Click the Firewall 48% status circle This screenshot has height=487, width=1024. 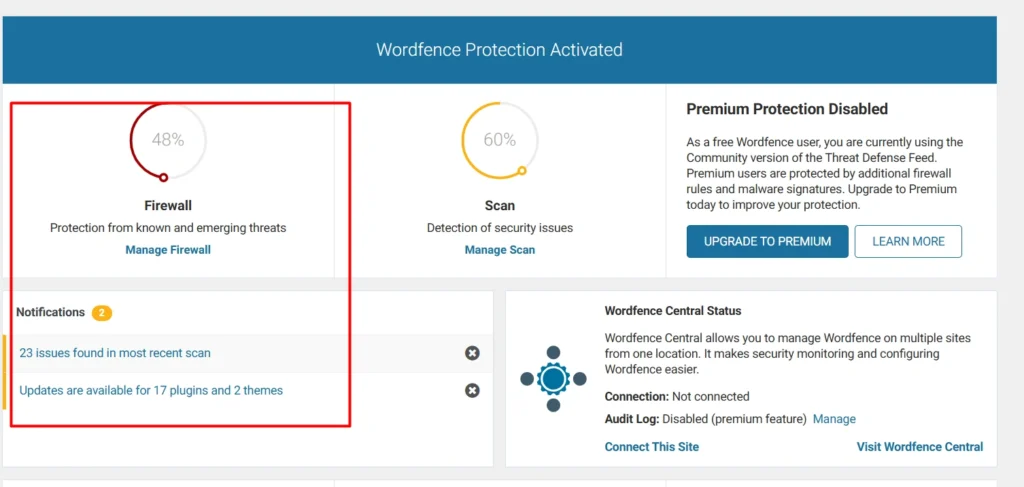(168, 140)
